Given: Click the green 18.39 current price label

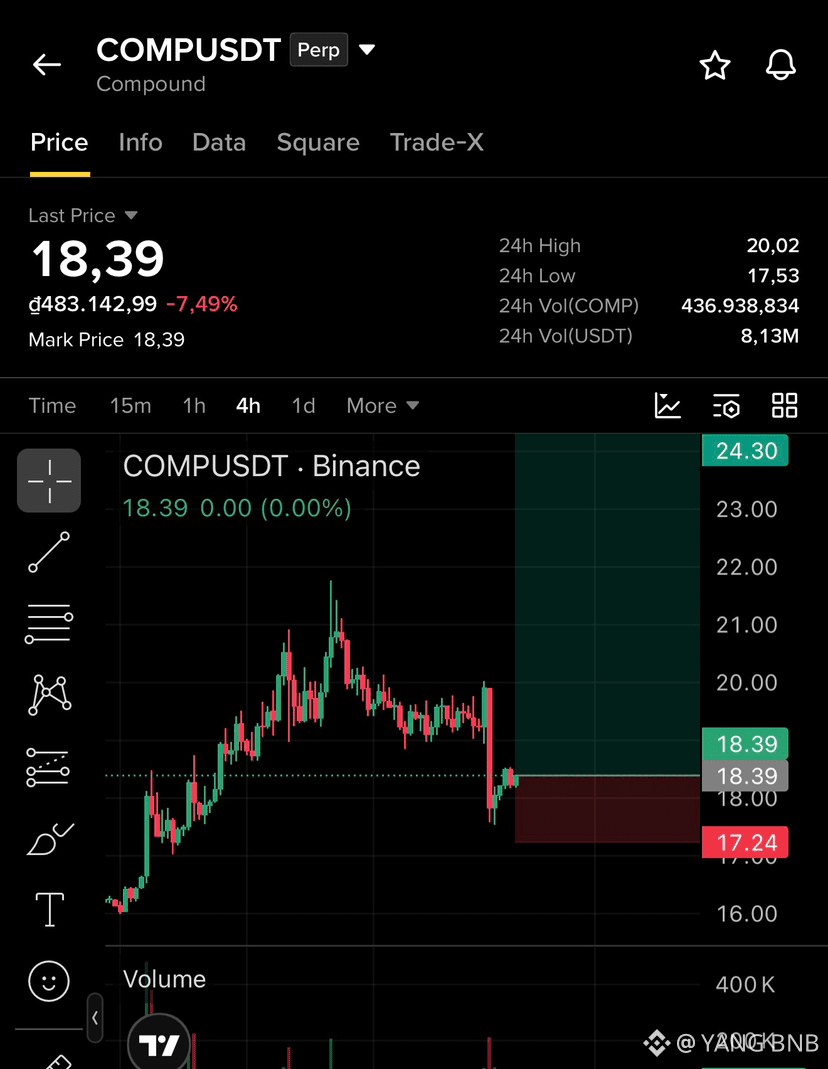Looking at the screenshot, I should coord(745,744).
